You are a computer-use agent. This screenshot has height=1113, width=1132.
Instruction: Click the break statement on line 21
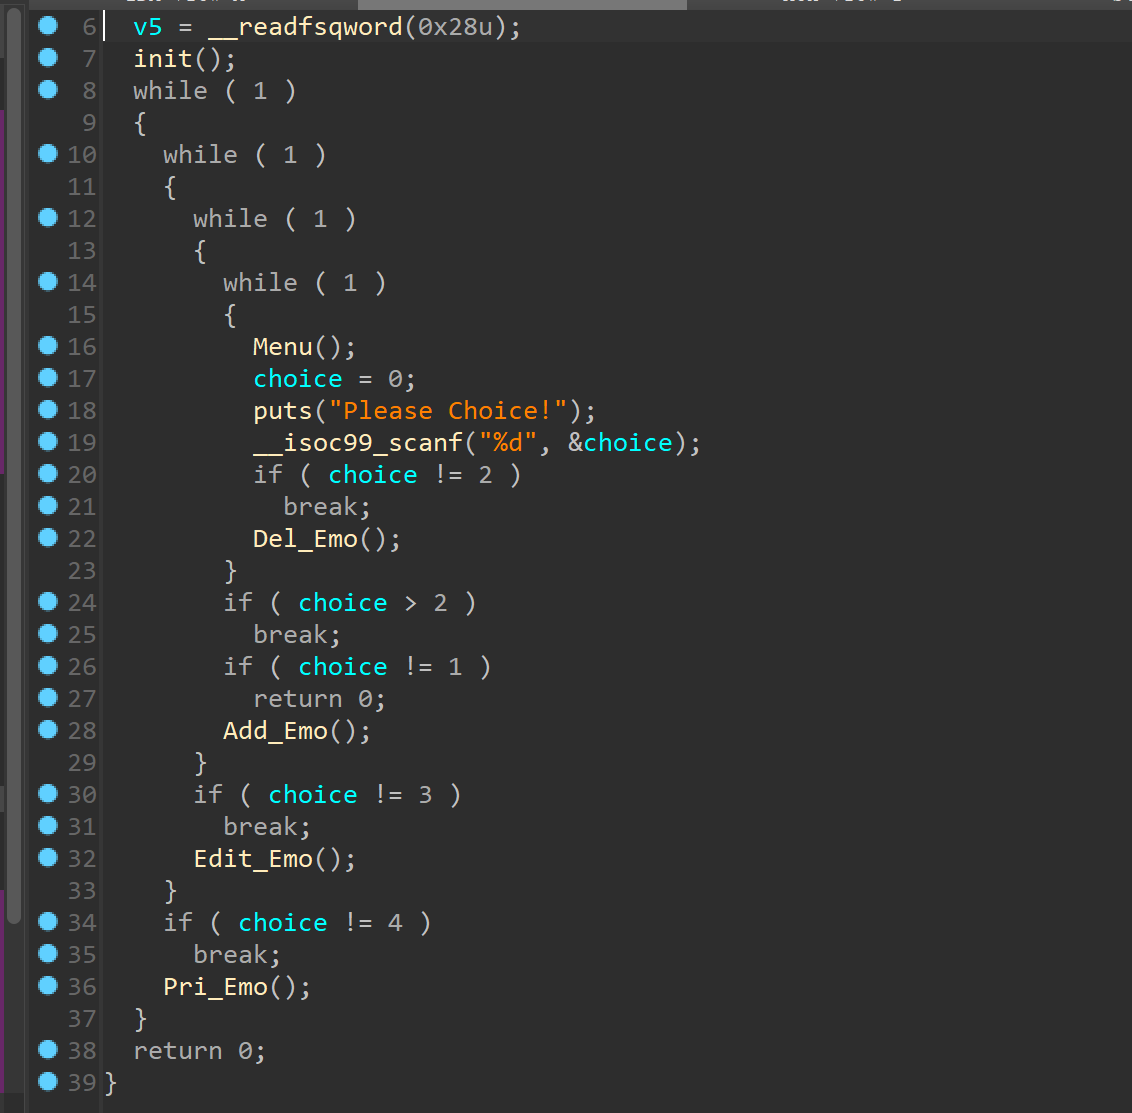pyautogui.click(x=327, y=507)
